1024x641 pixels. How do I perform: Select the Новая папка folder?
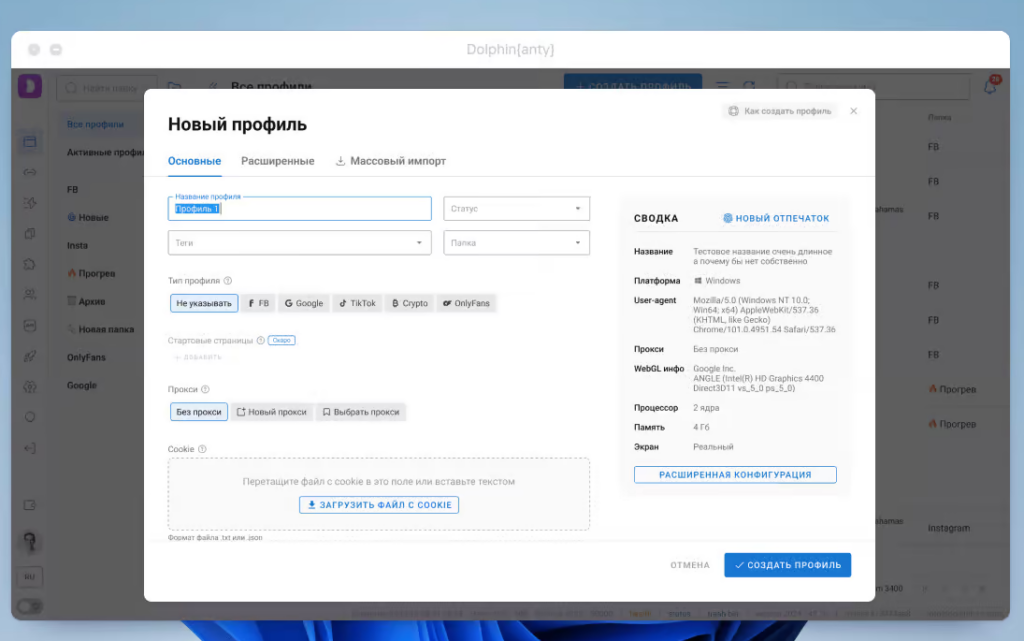tap(101, 330)
